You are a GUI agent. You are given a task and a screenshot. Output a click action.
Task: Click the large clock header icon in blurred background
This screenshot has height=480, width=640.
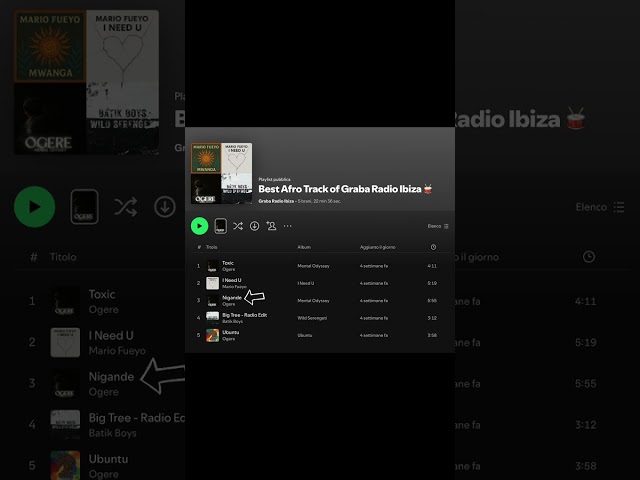tap(589, 257)
